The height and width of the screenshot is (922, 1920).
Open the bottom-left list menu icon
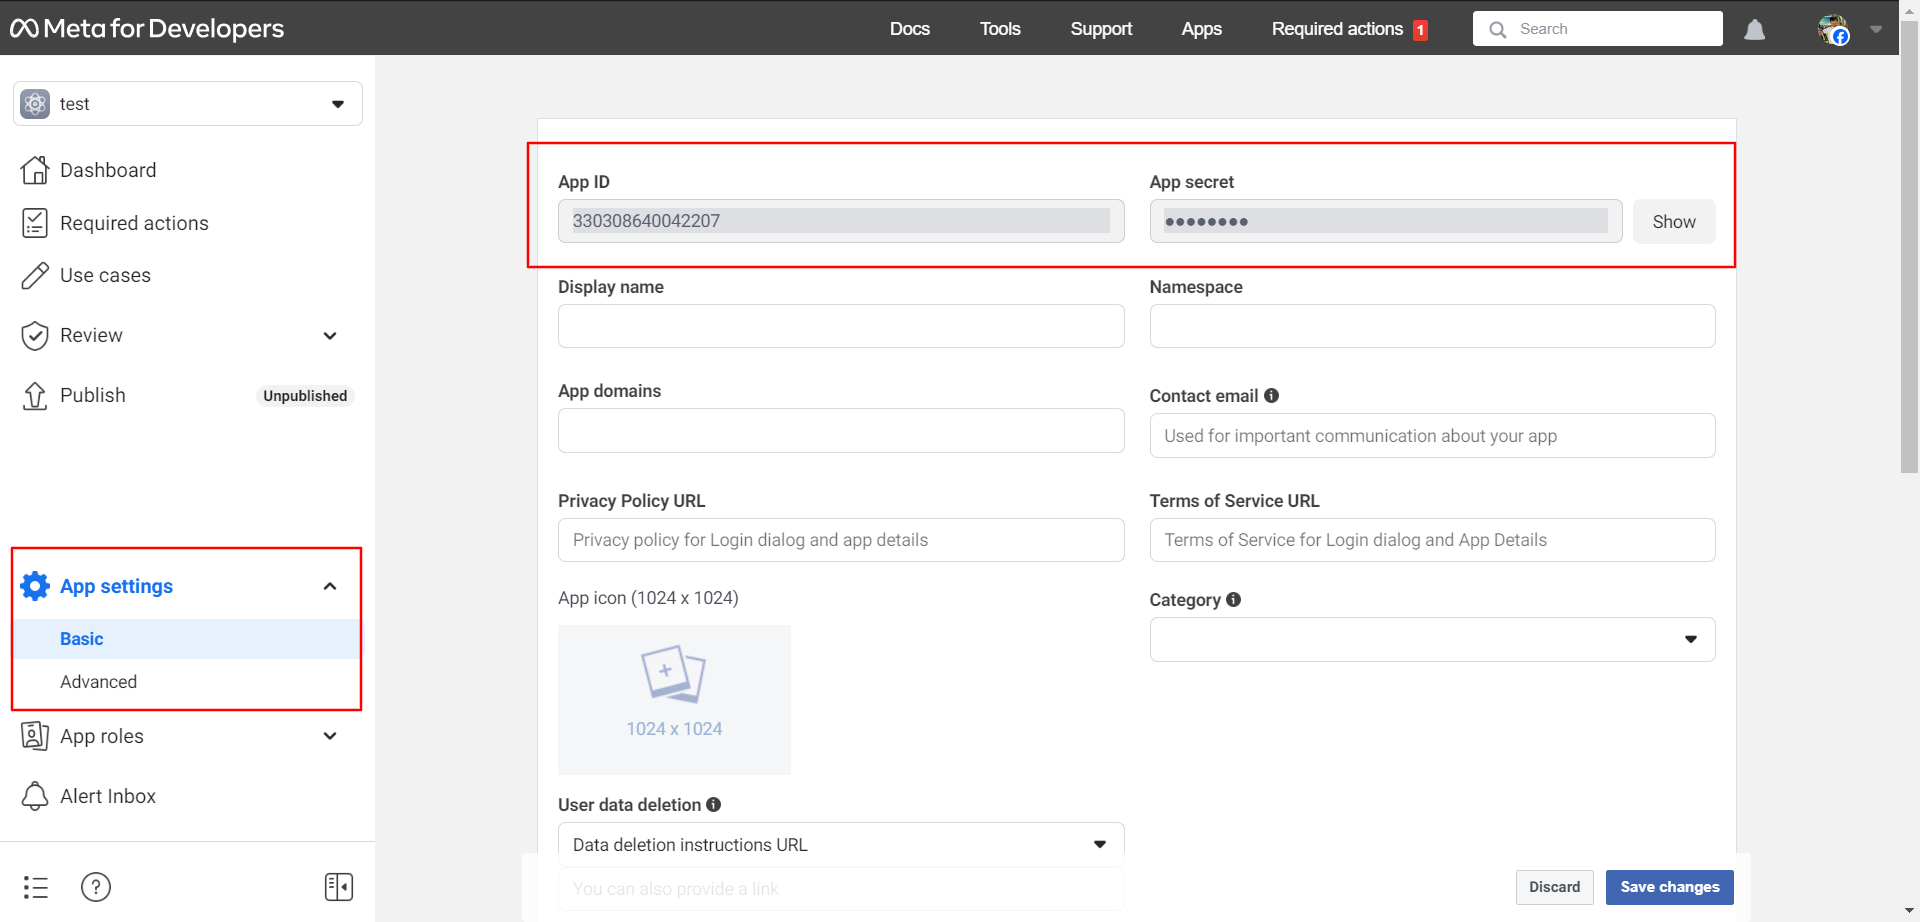(x=36, y=887)
